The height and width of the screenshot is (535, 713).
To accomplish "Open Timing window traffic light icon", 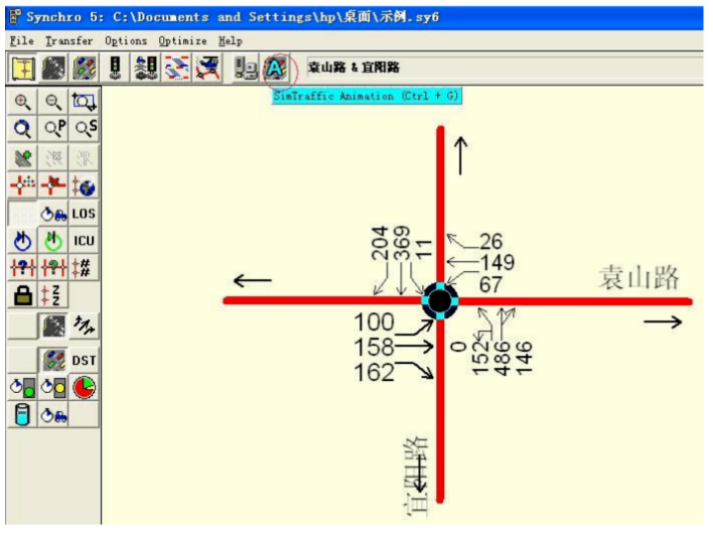I will 115,69.
